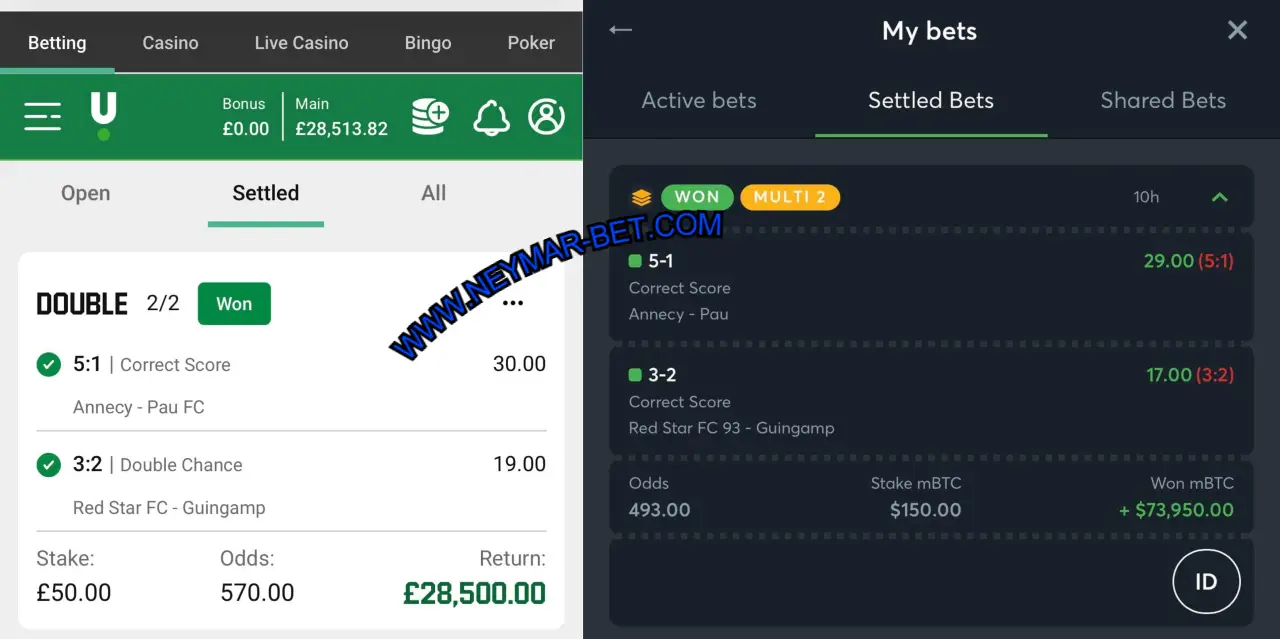Expand the Main balance £28,513.82

click(x=341, y=117)
